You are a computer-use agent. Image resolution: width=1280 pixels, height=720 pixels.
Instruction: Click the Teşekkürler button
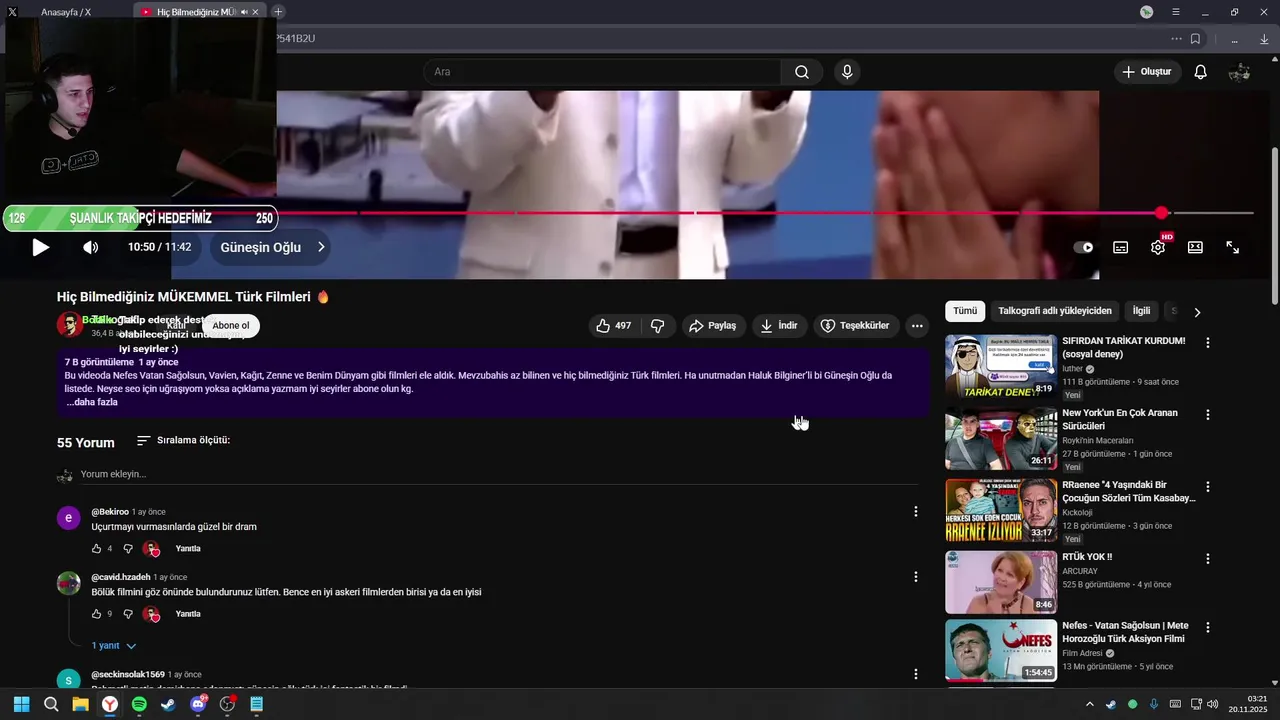(x=854, y=326)
